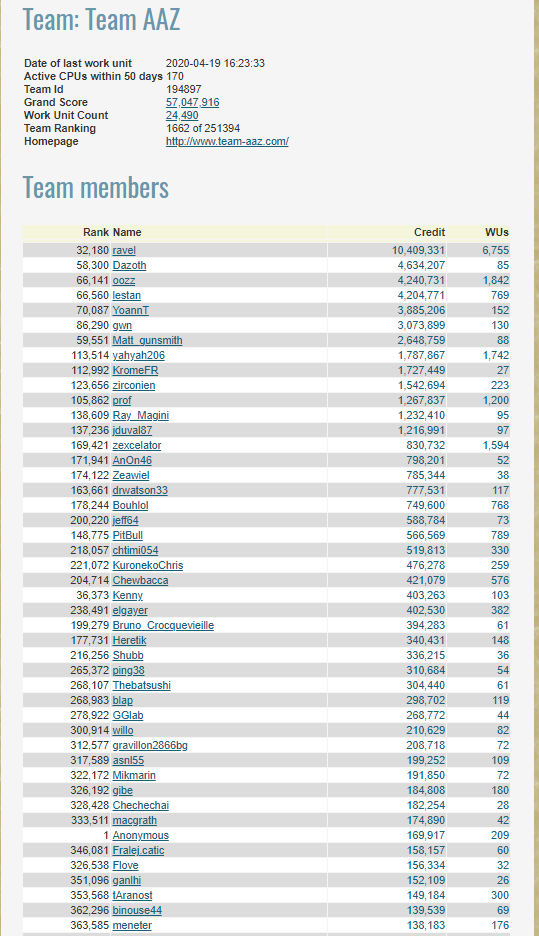This screenshot has width=539, height=936.
Task: Open Kenny's member page
Action: 128,595
